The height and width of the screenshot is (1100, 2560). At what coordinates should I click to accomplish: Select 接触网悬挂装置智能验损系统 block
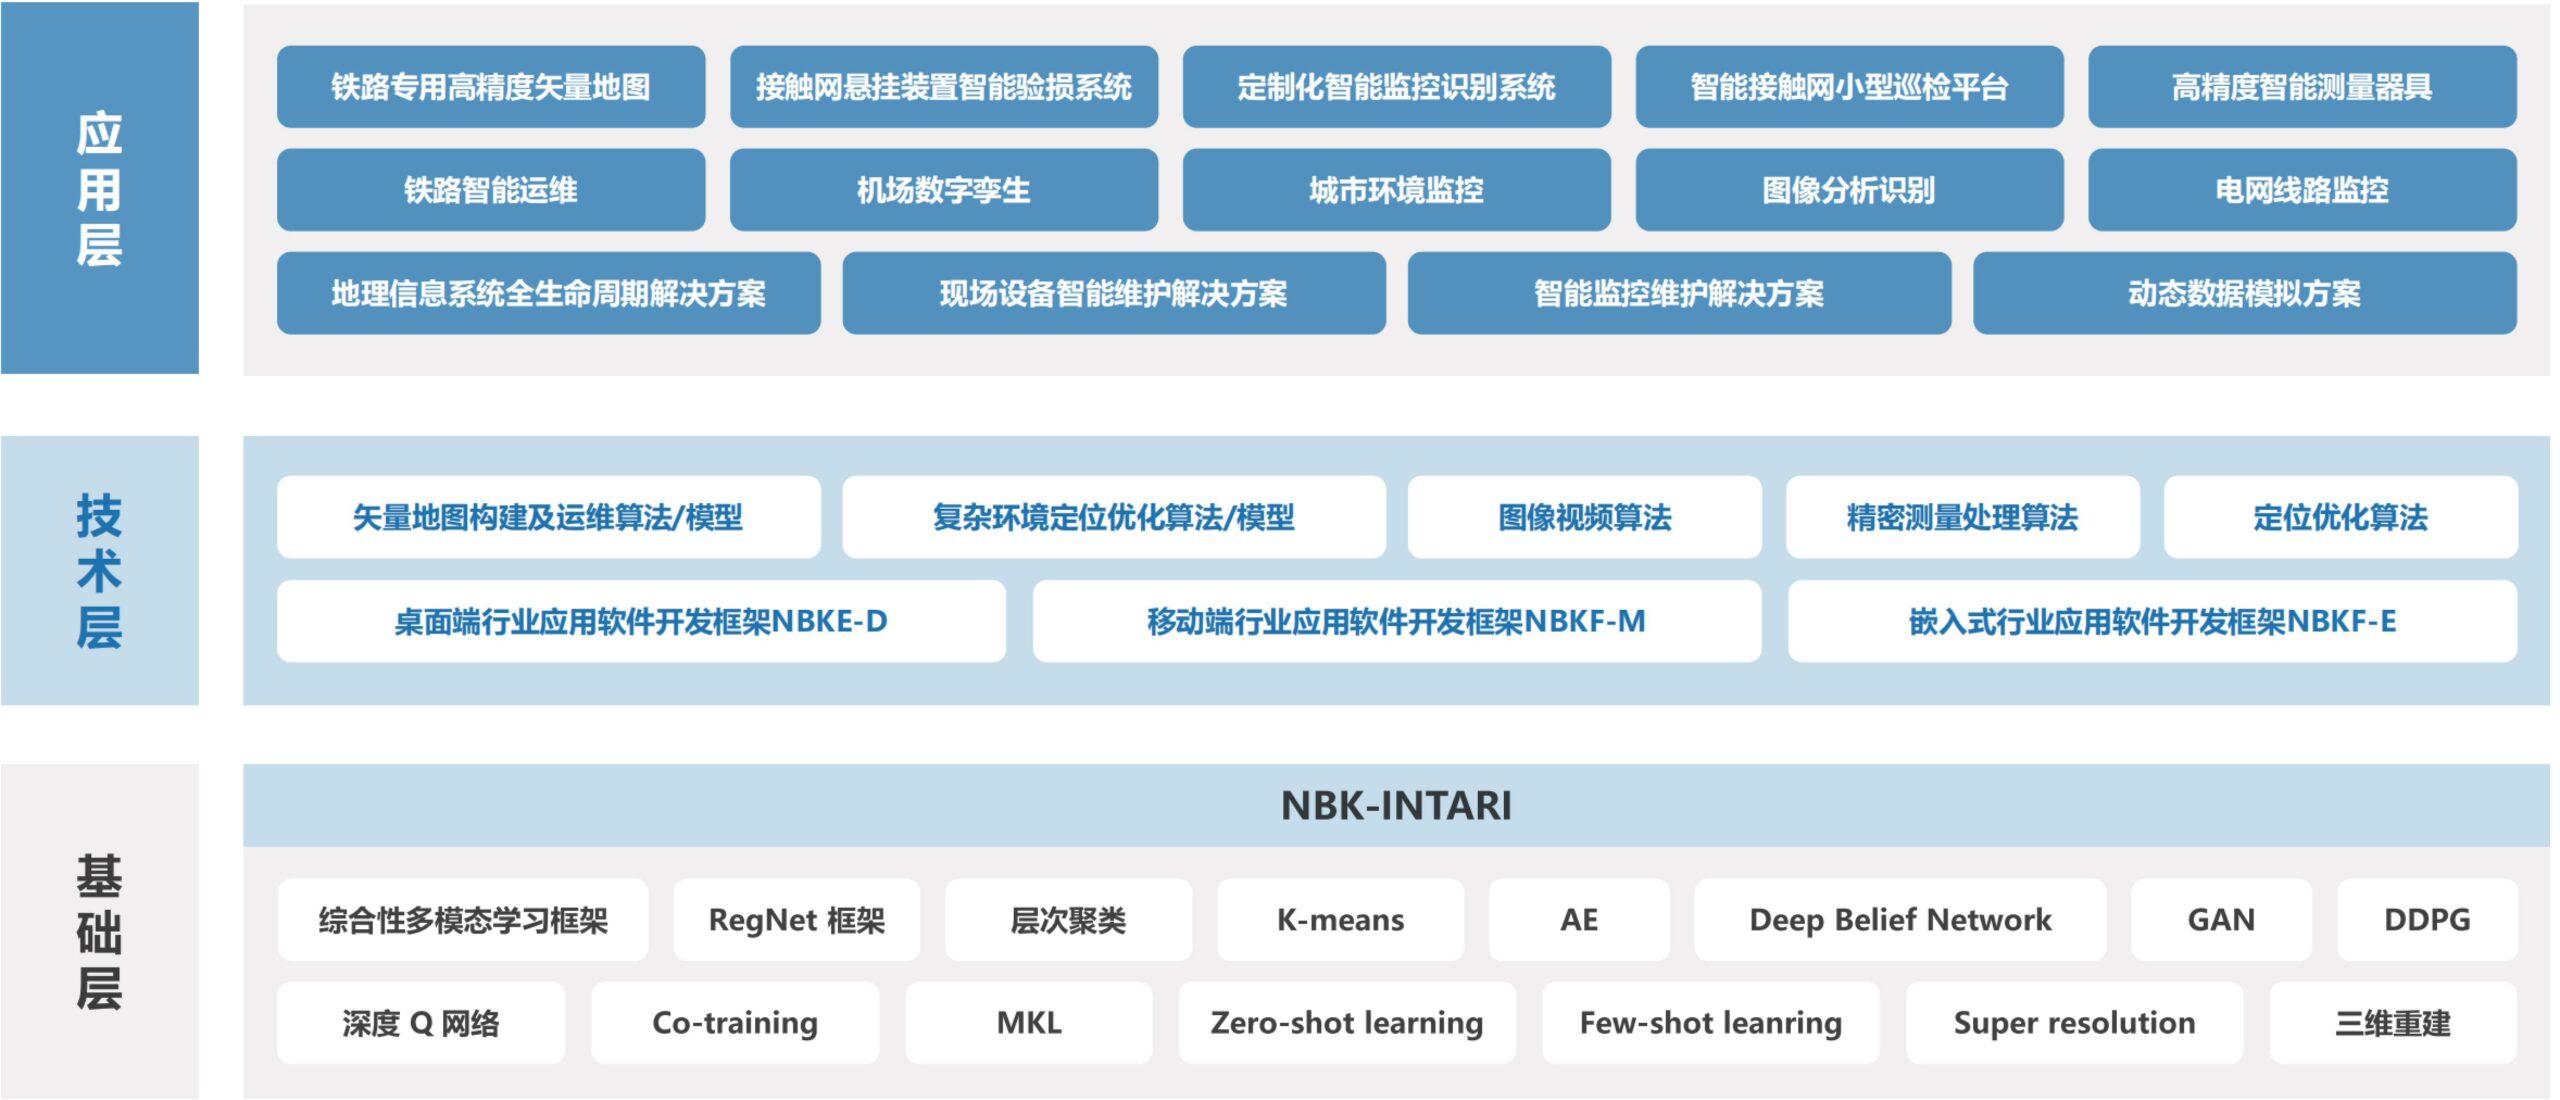(943, 87)
